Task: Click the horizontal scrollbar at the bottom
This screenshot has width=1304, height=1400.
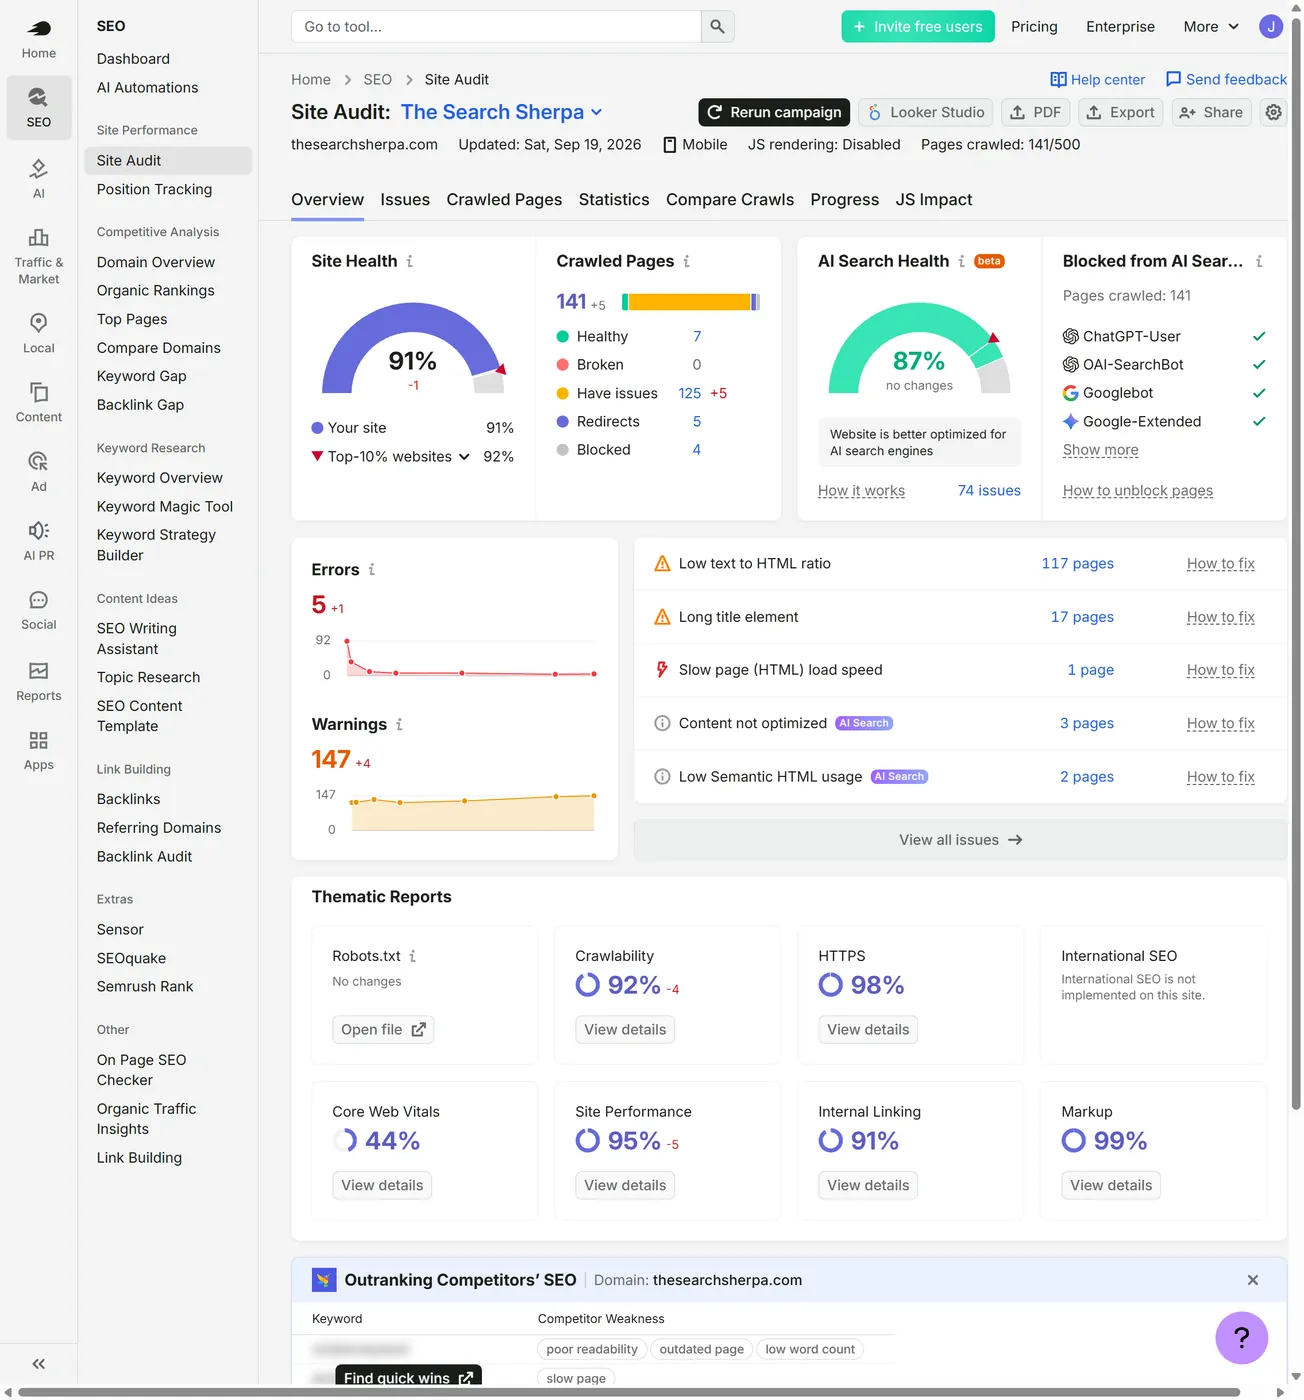Action: [x=629, y=1392]
